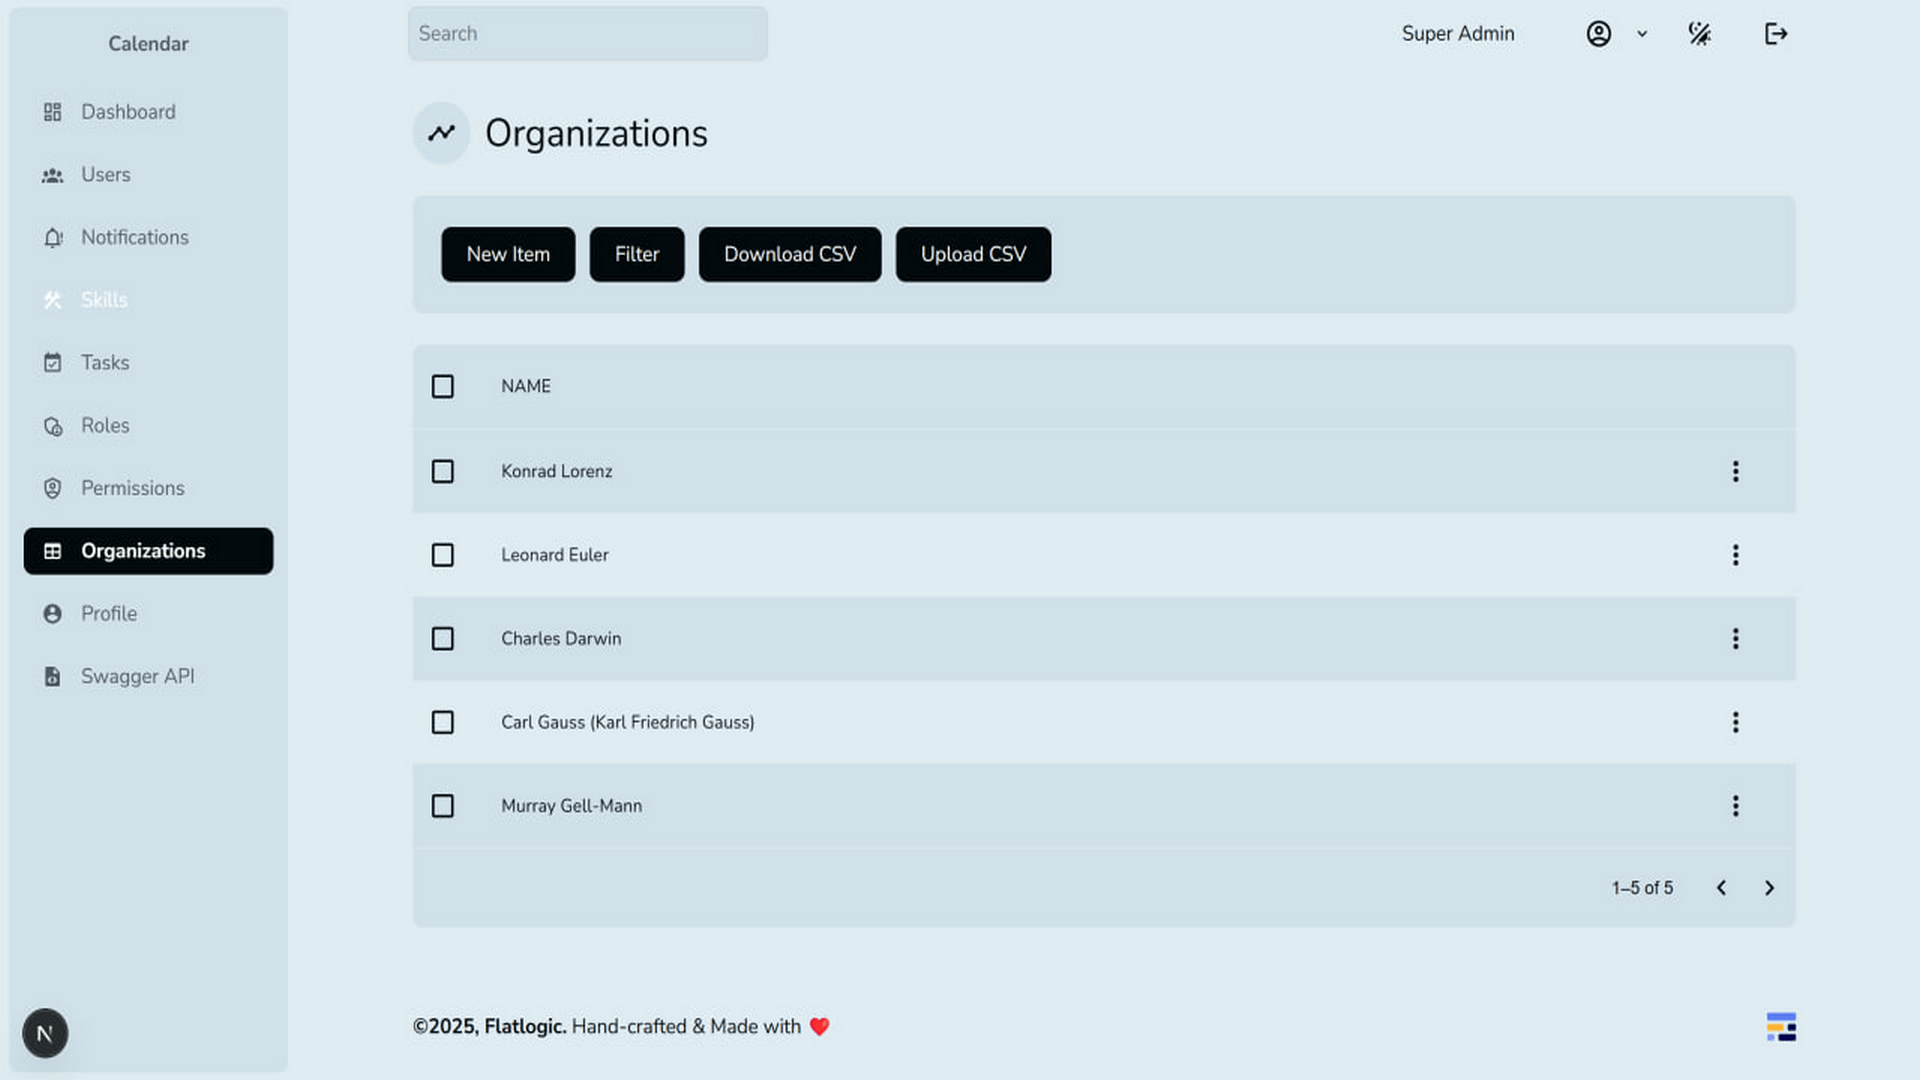Click the Flatlogic footer link

525,1027
